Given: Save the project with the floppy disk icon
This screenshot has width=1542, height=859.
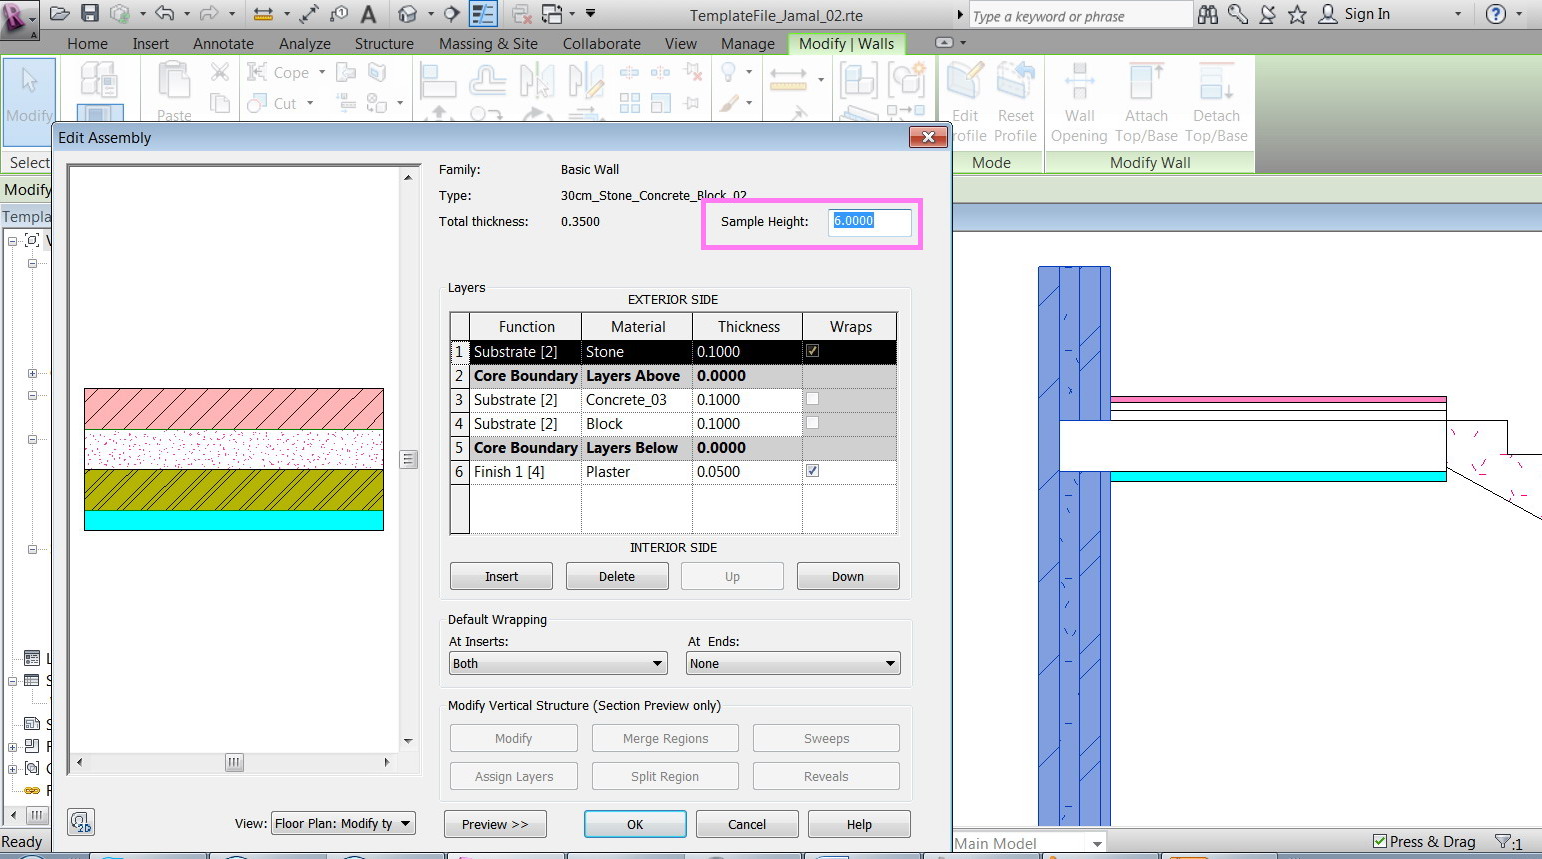Looking at the screenshot, I should [x=90, y=14].
